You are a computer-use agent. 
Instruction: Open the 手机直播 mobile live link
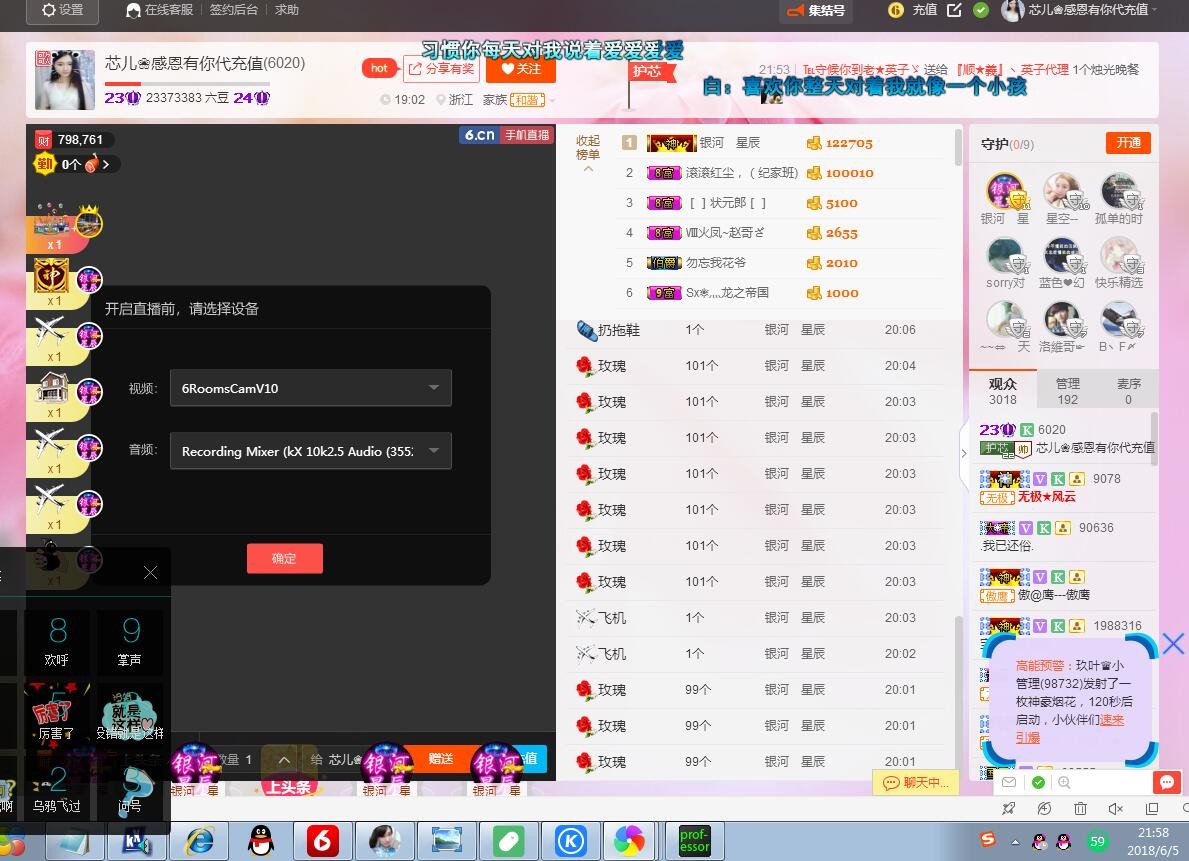point(527,135)
